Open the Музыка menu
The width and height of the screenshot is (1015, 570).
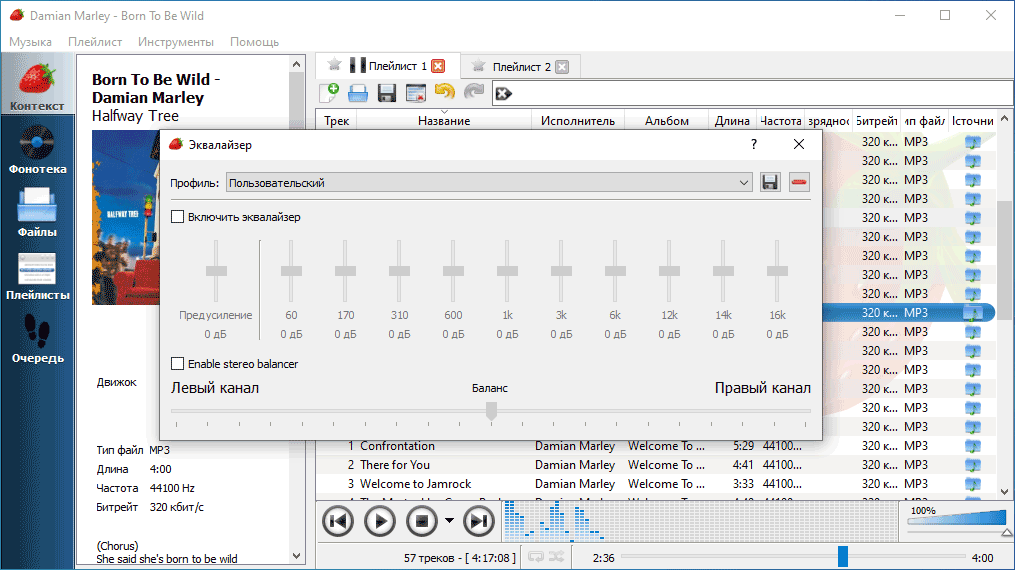(x=30, y=41)
